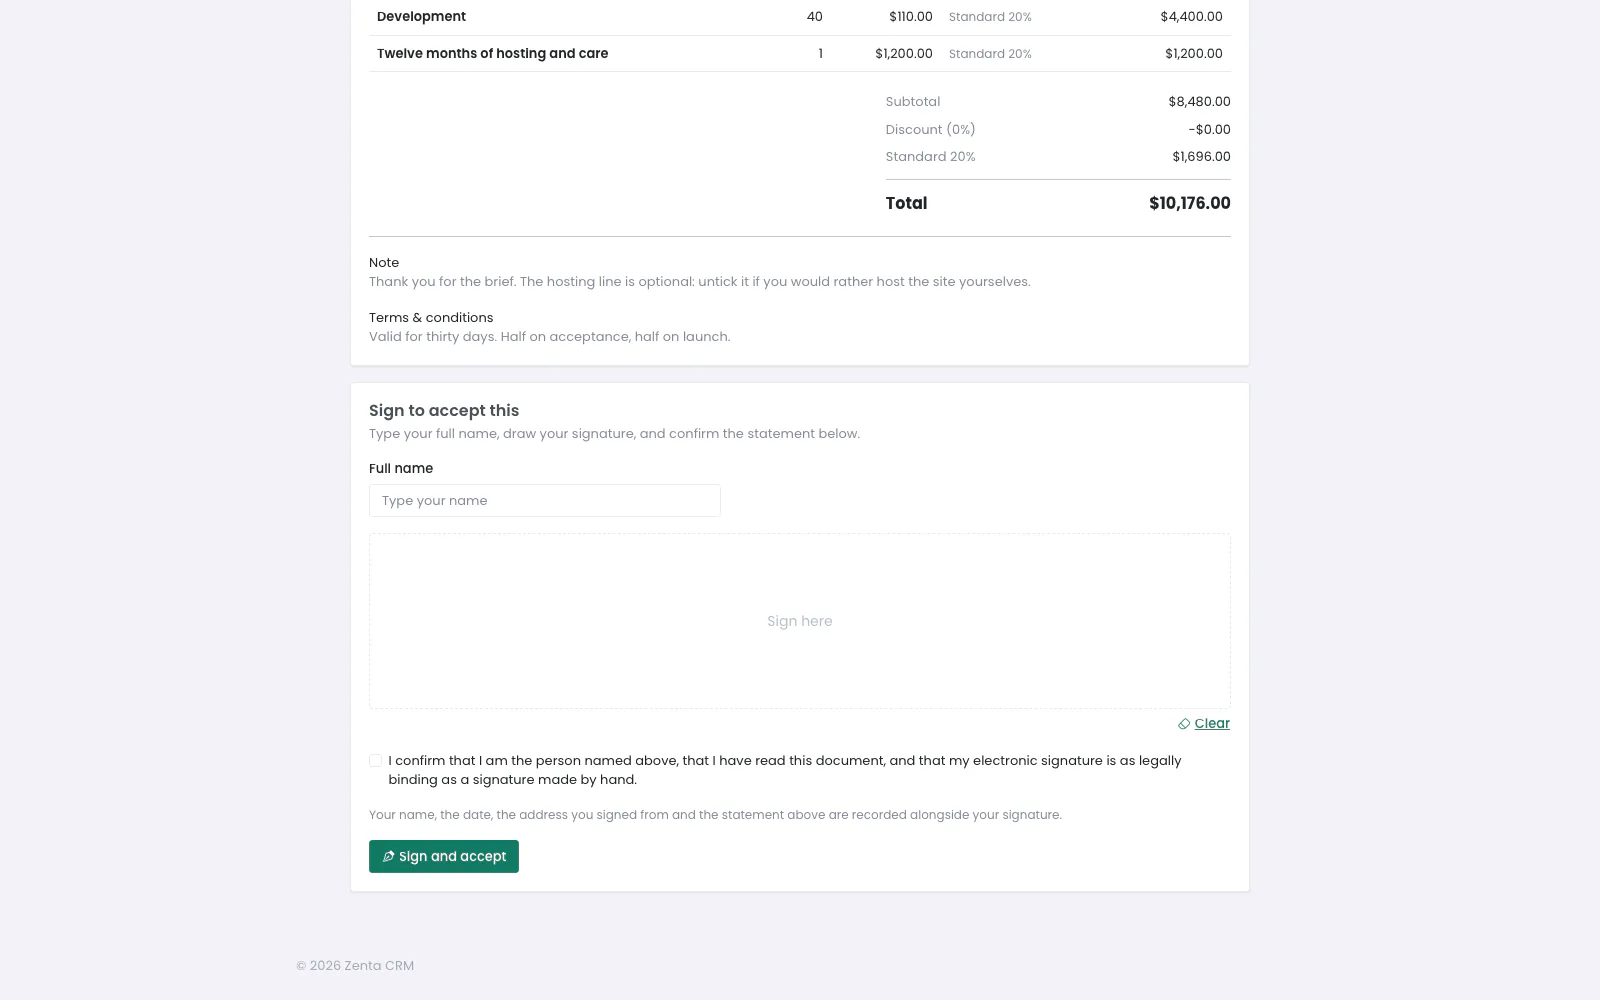Click the Note heading
The width and height of the screenshot is (1600, 1000).
(x=384, y=263)
